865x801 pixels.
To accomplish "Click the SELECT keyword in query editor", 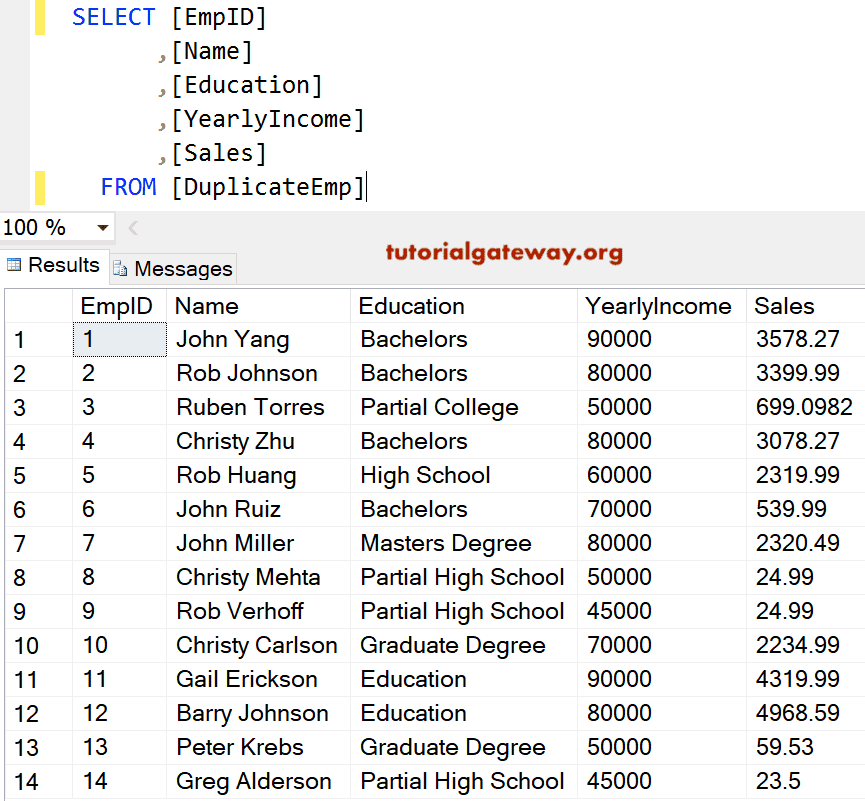I will coord(113,17).
